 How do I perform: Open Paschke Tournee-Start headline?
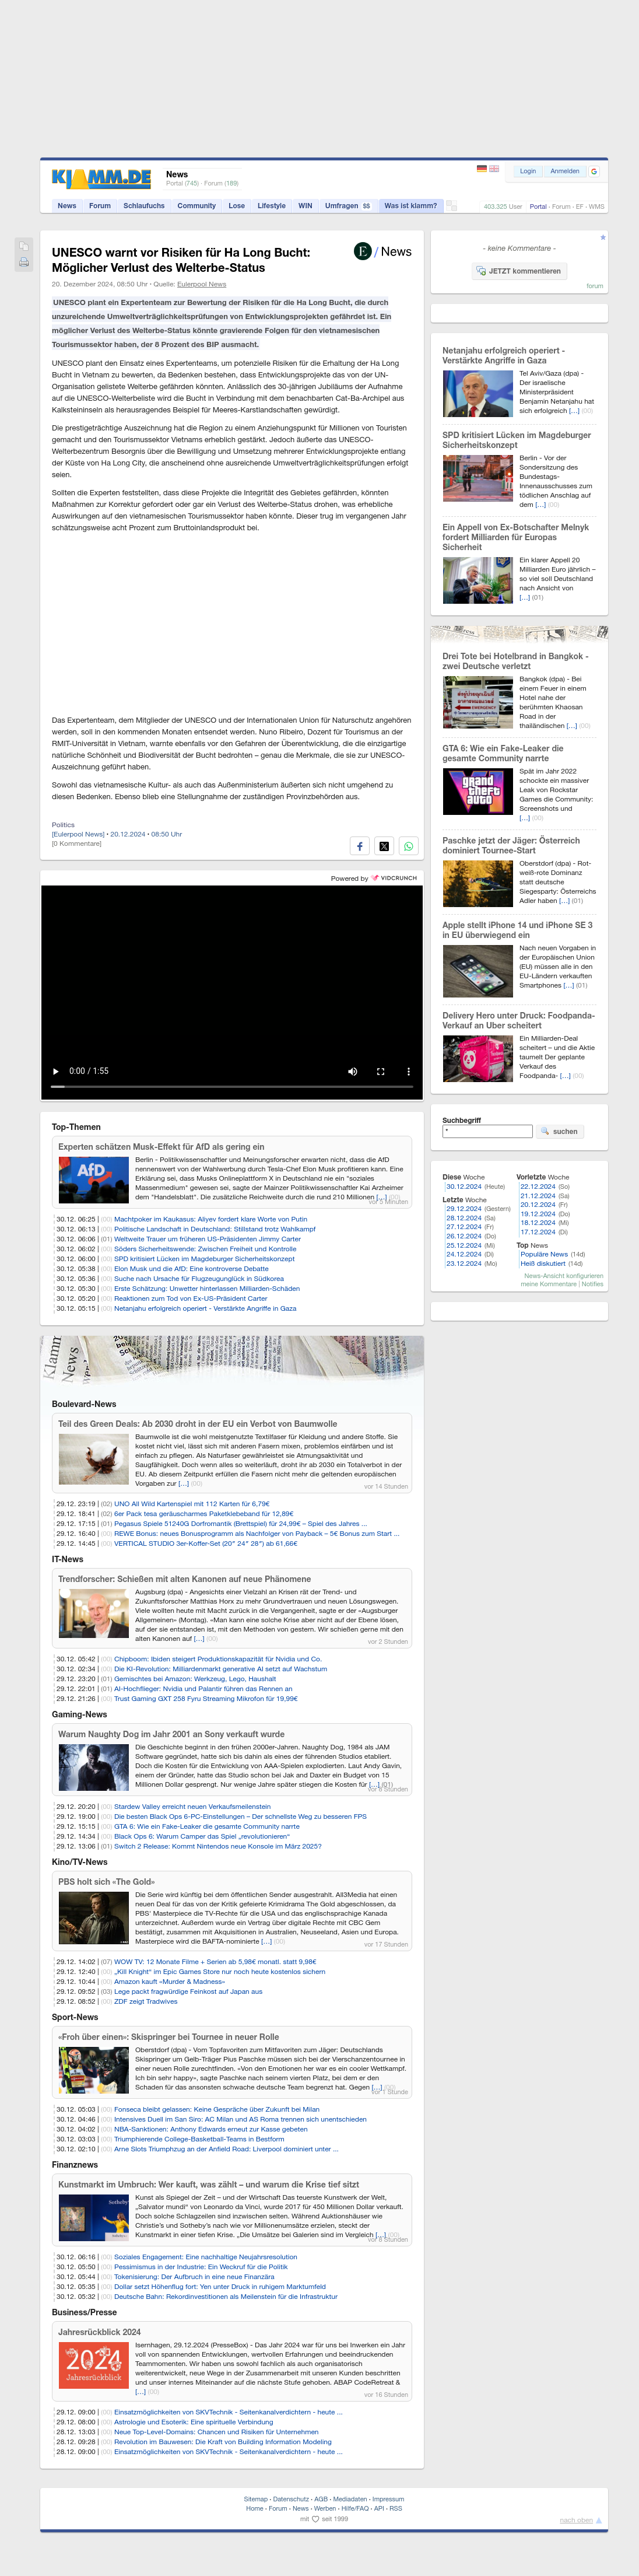tap(511, 845)
